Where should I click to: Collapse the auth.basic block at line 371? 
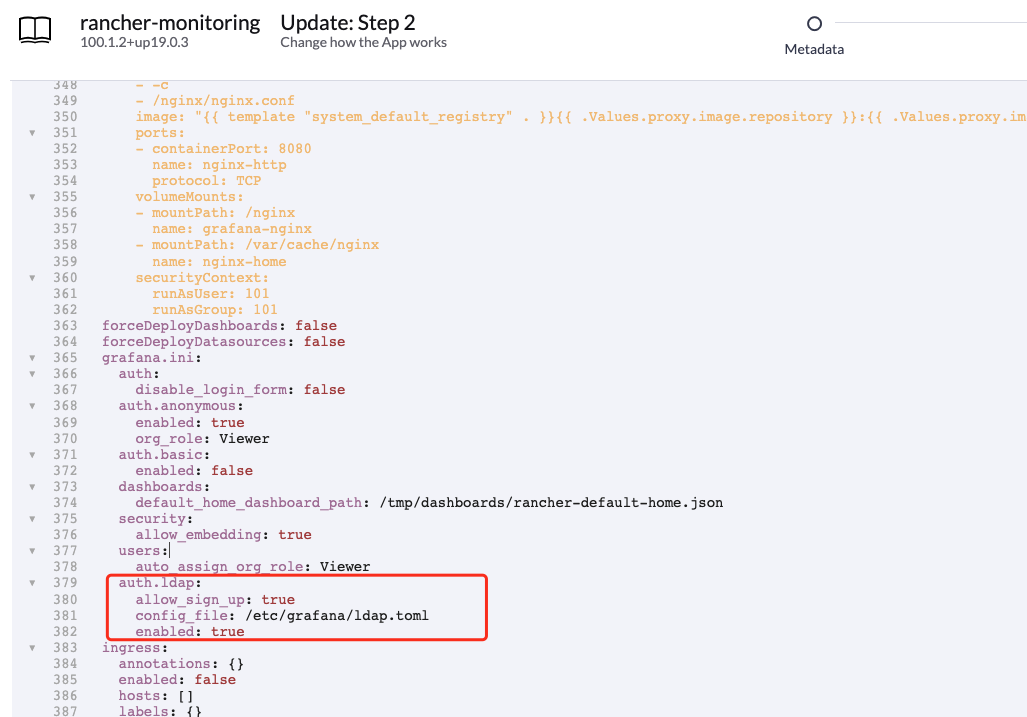[32, 454]
